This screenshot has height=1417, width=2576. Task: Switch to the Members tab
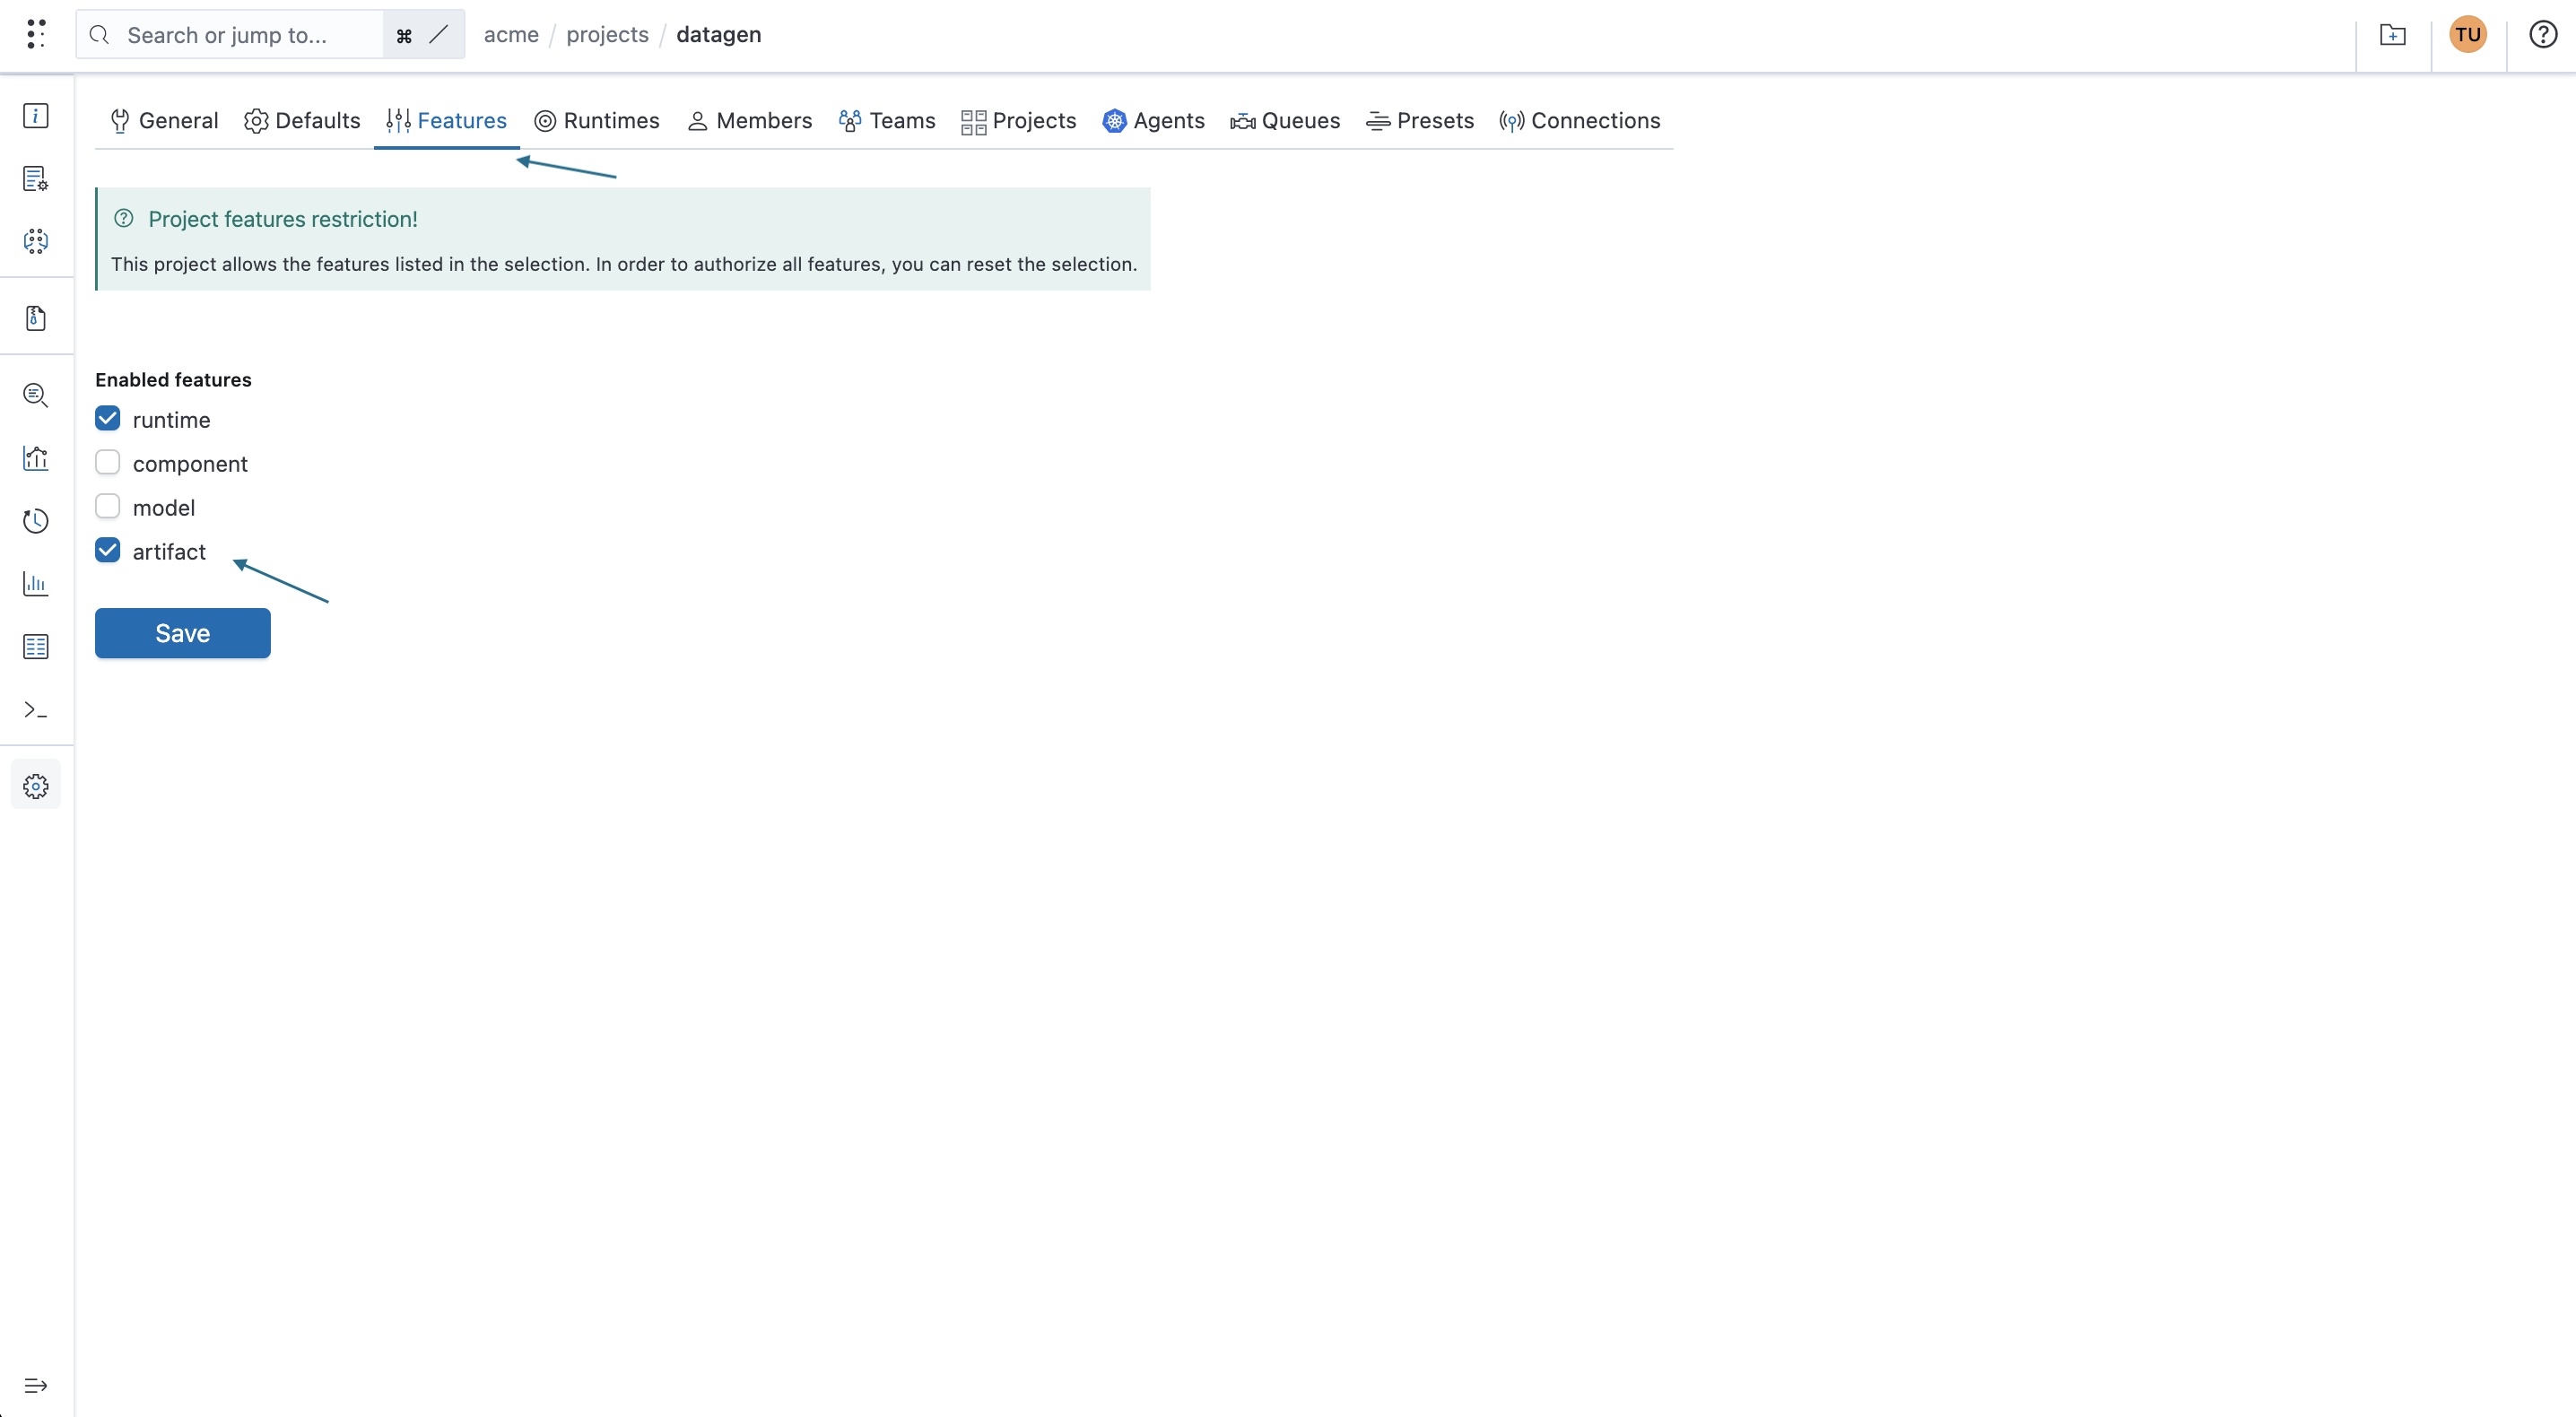(750, 121)
